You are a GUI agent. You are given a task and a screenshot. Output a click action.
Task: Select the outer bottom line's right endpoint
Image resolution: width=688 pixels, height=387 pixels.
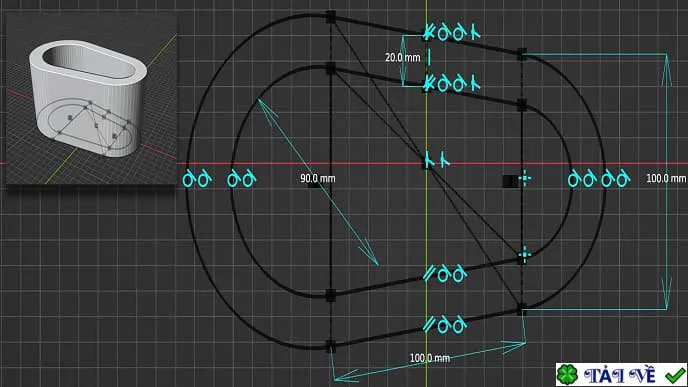click(521, 310)
